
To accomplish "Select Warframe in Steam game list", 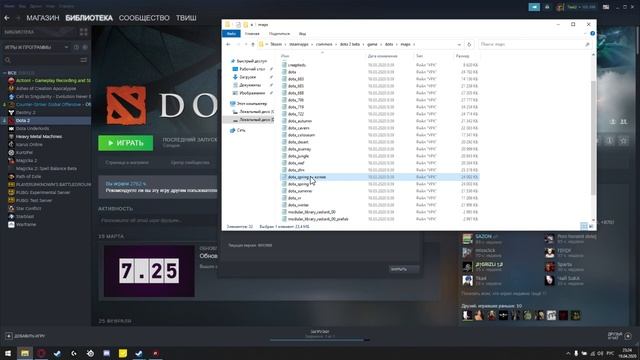I will coord(26,224).
